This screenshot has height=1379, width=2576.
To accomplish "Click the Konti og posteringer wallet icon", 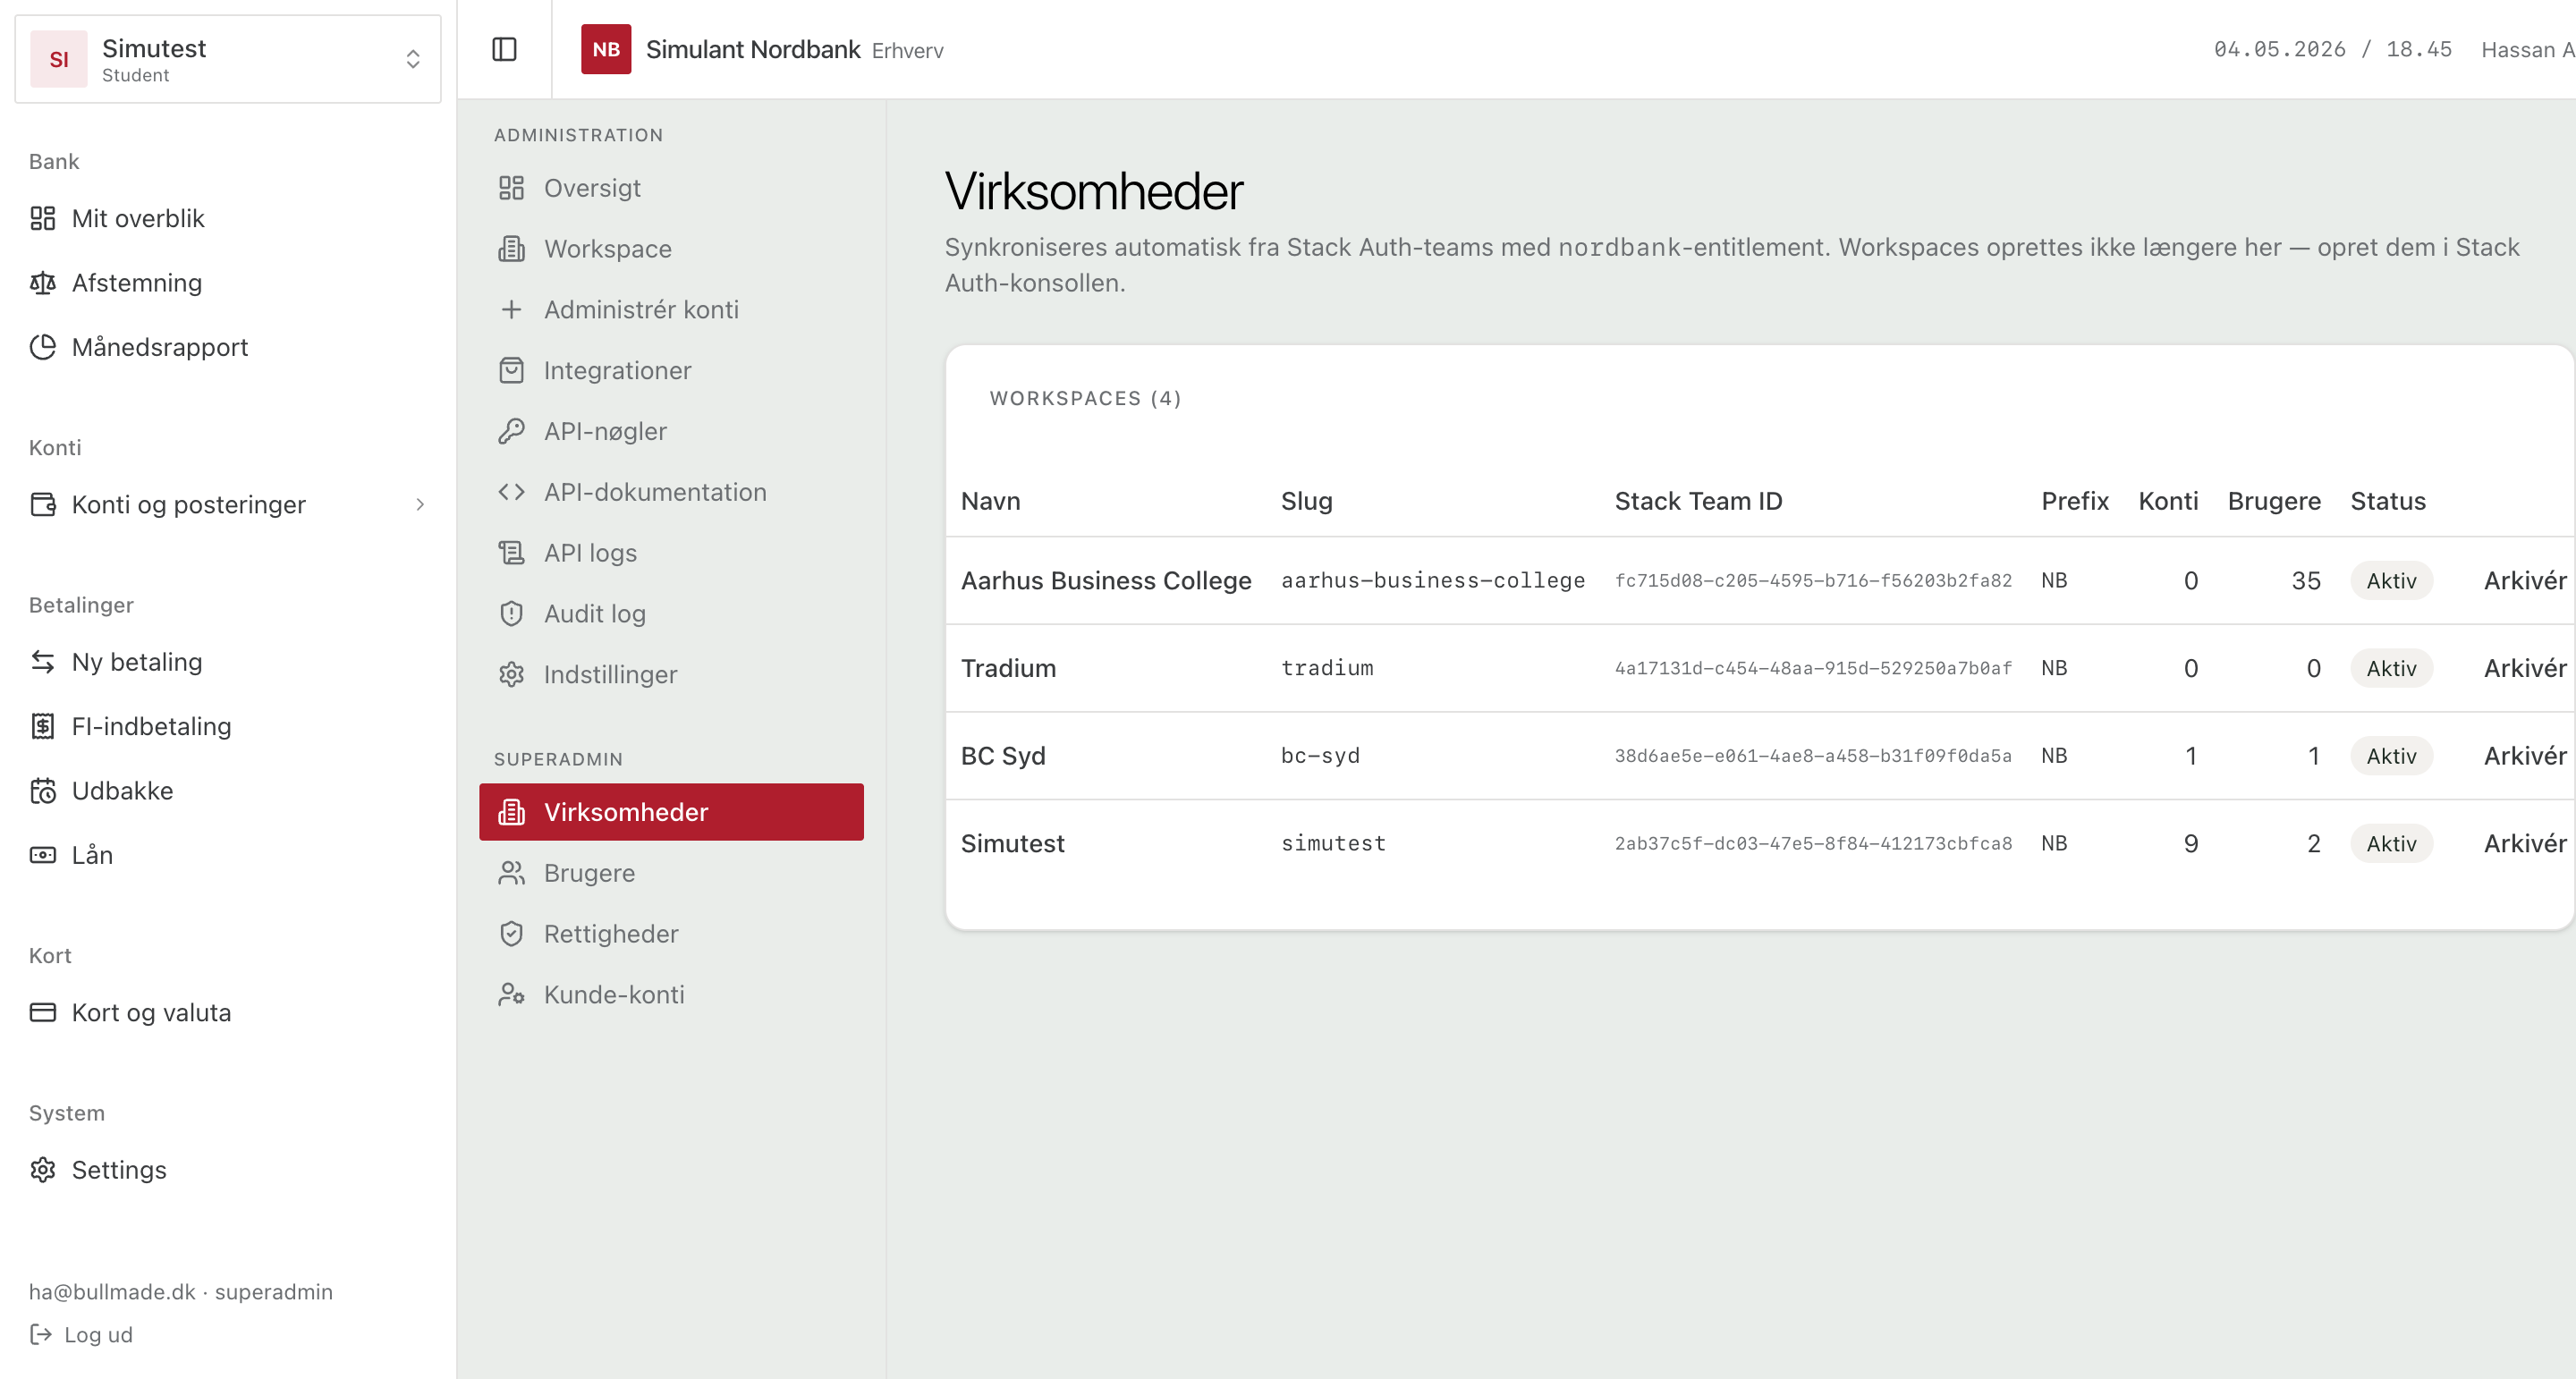I will [43, 504].
